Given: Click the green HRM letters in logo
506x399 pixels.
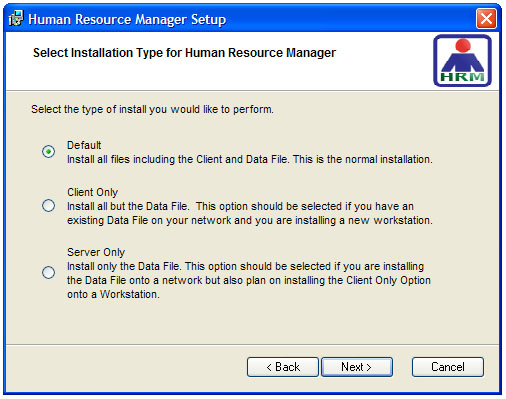Looking at the screenshot, I should [x=462, y=77].
